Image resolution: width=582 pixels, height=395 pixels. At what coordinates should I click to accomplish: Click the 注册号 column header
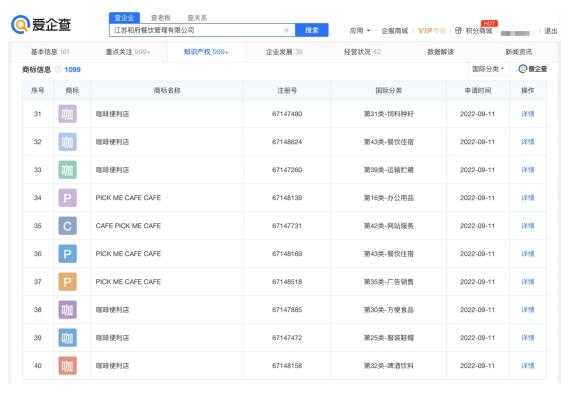click(x=287, y=90)
